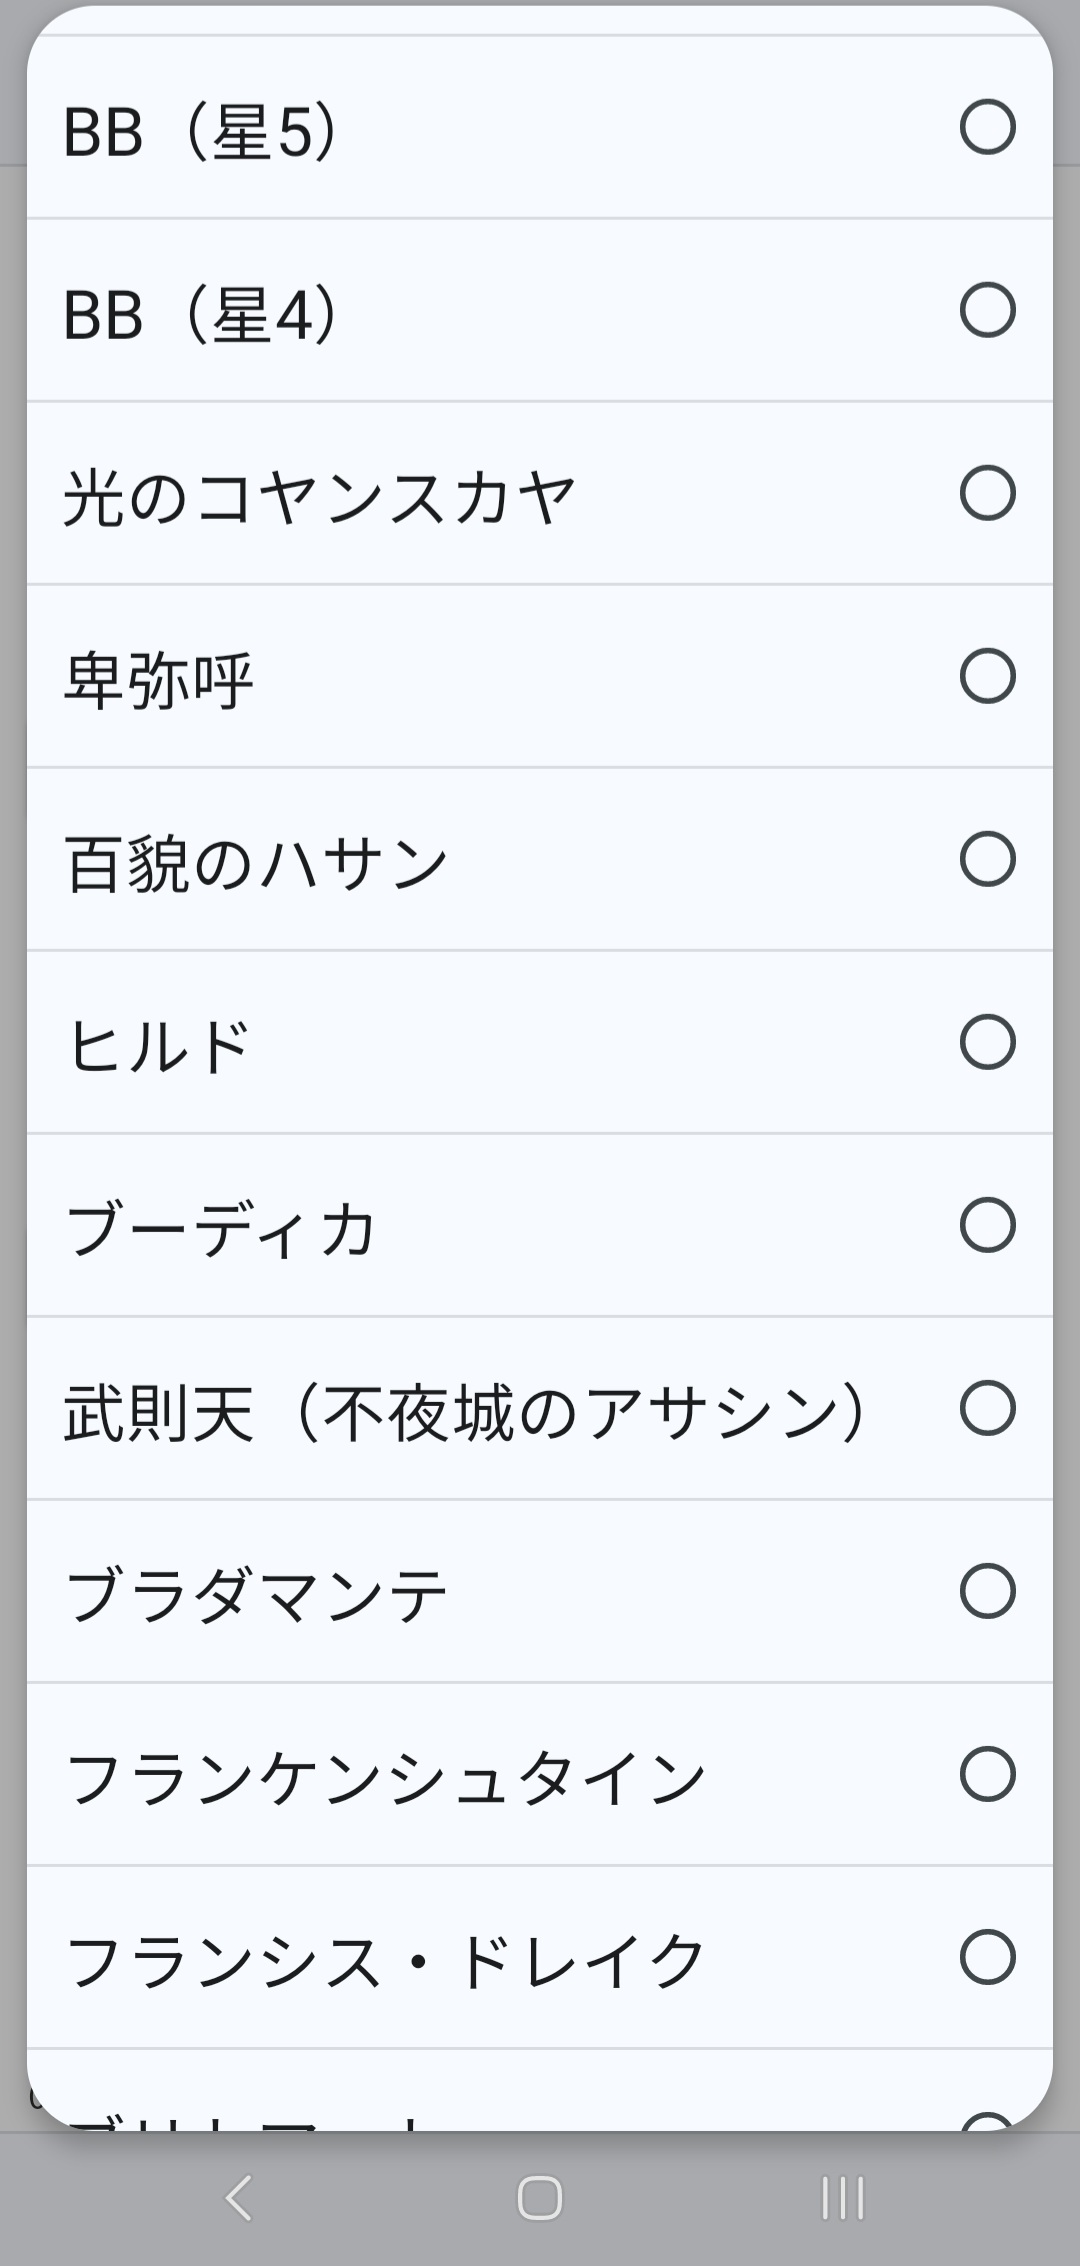Choose the 光のコヤンスカヤ radio button
The image size is (1080, 2266).
pos(987,493)
